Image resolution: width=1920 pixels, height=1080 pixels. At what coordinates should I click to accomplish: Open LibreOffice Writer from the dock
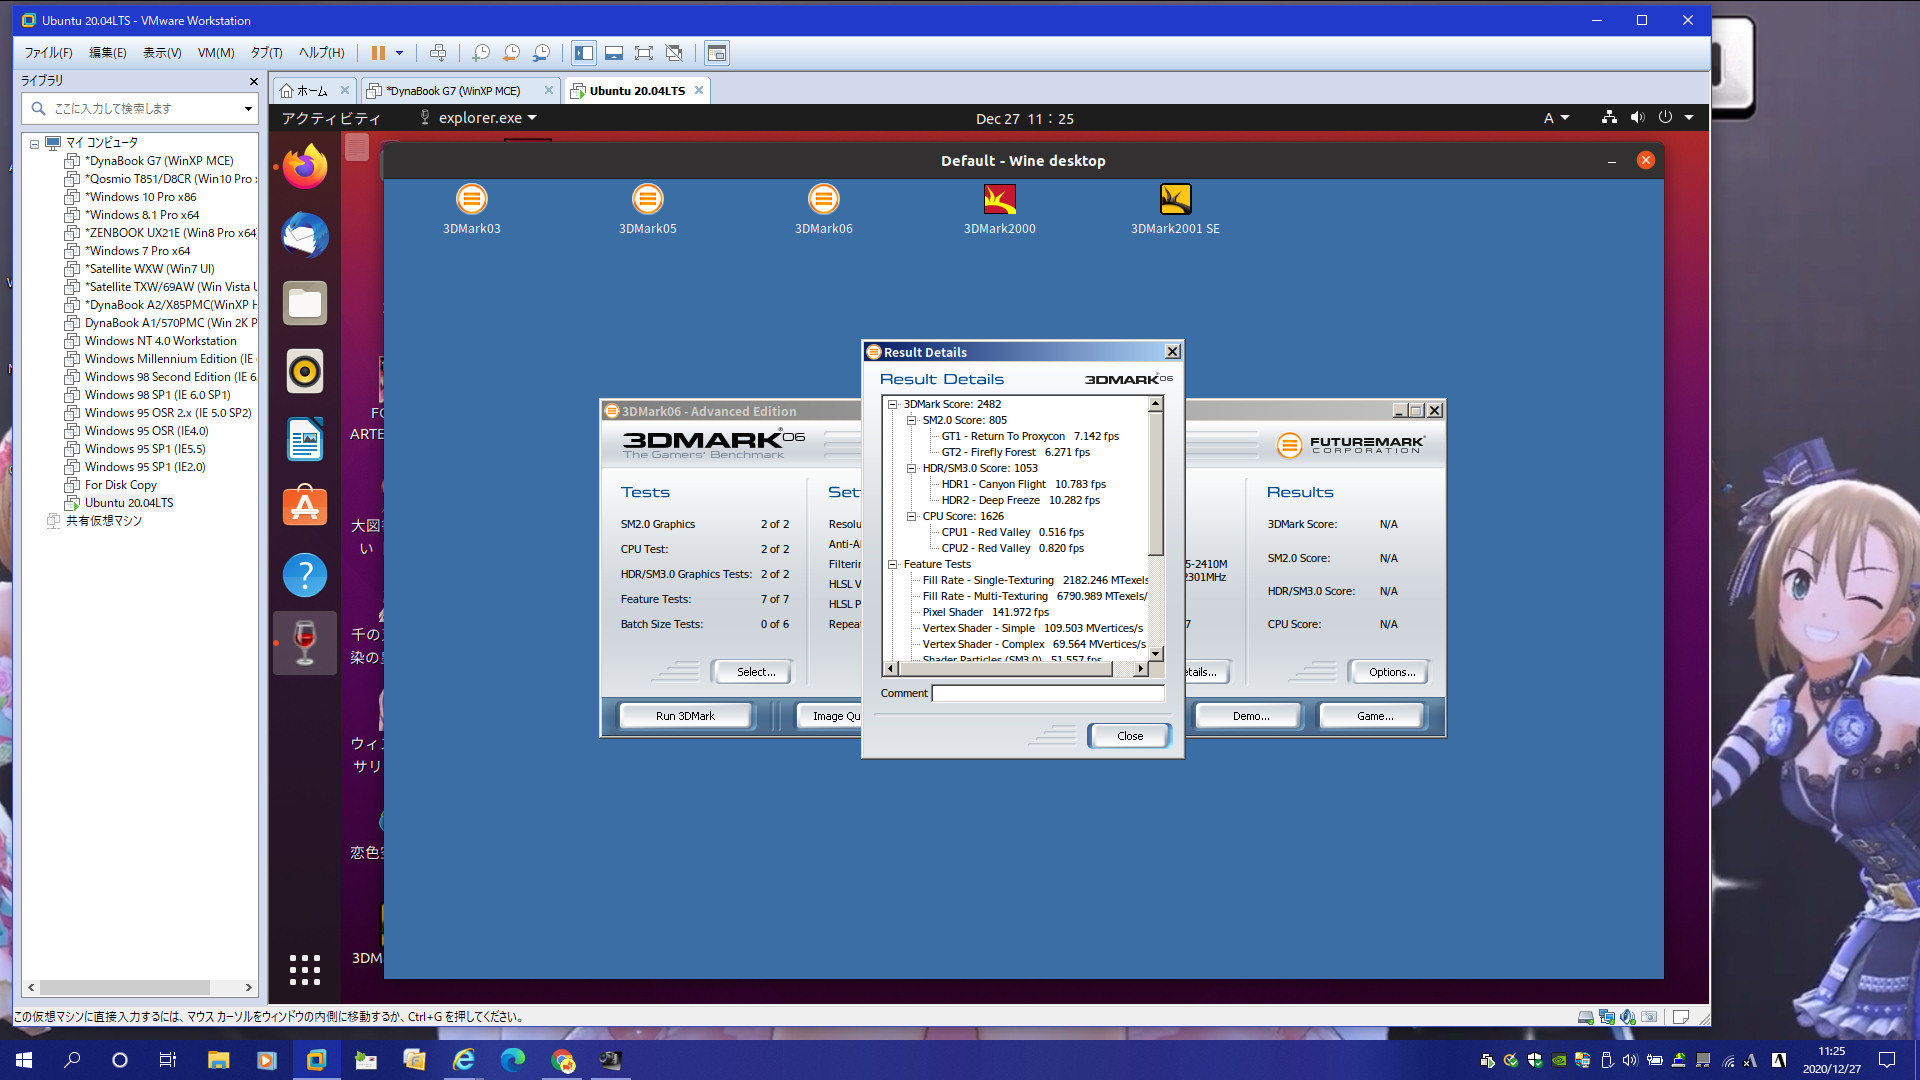[x=305, y=439]
